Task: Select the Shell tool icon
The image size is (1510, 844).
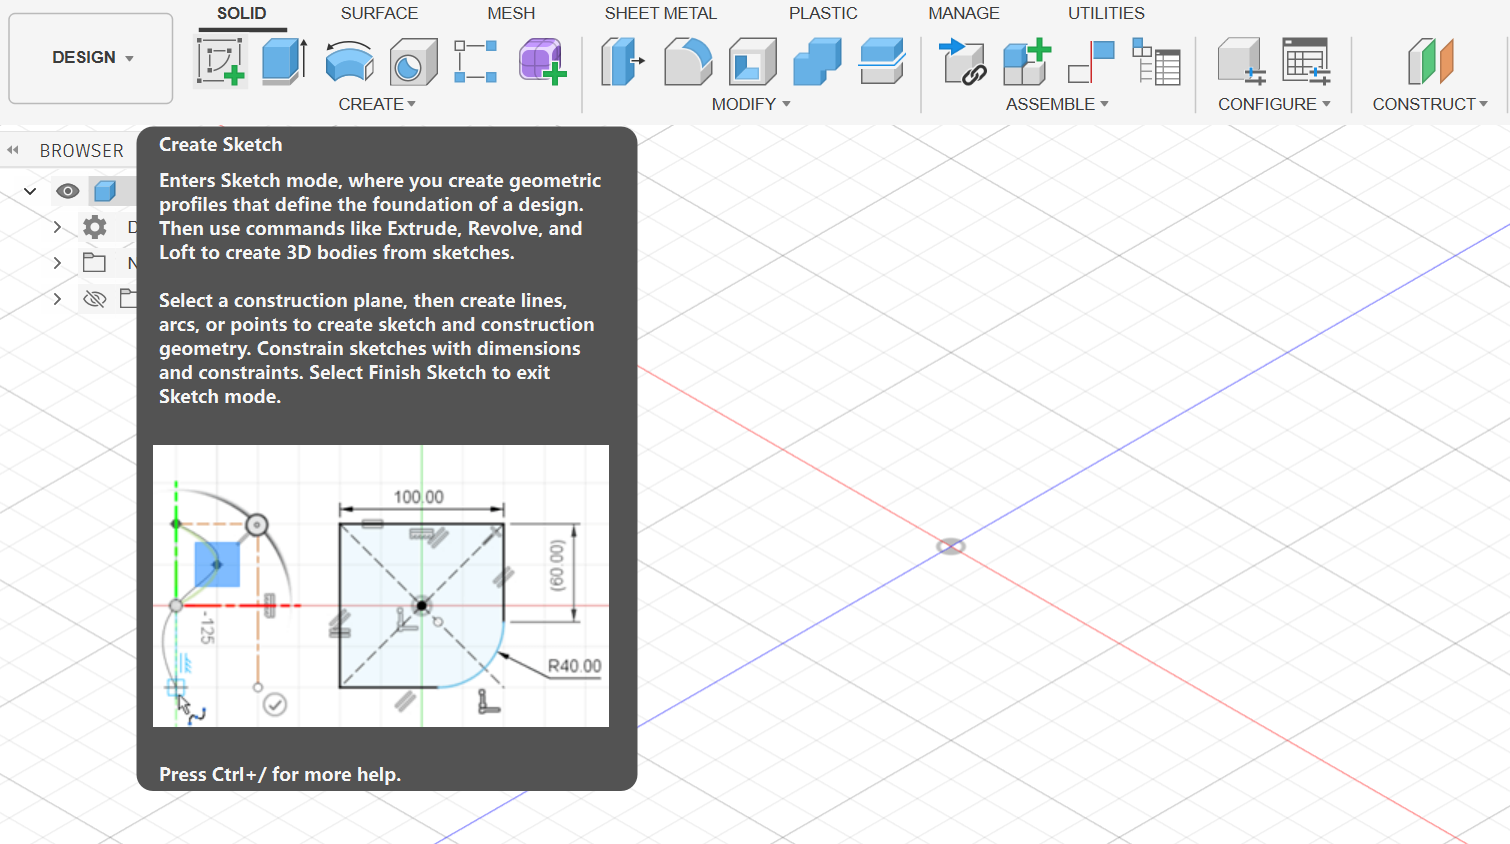Action: tap(753, 61)
